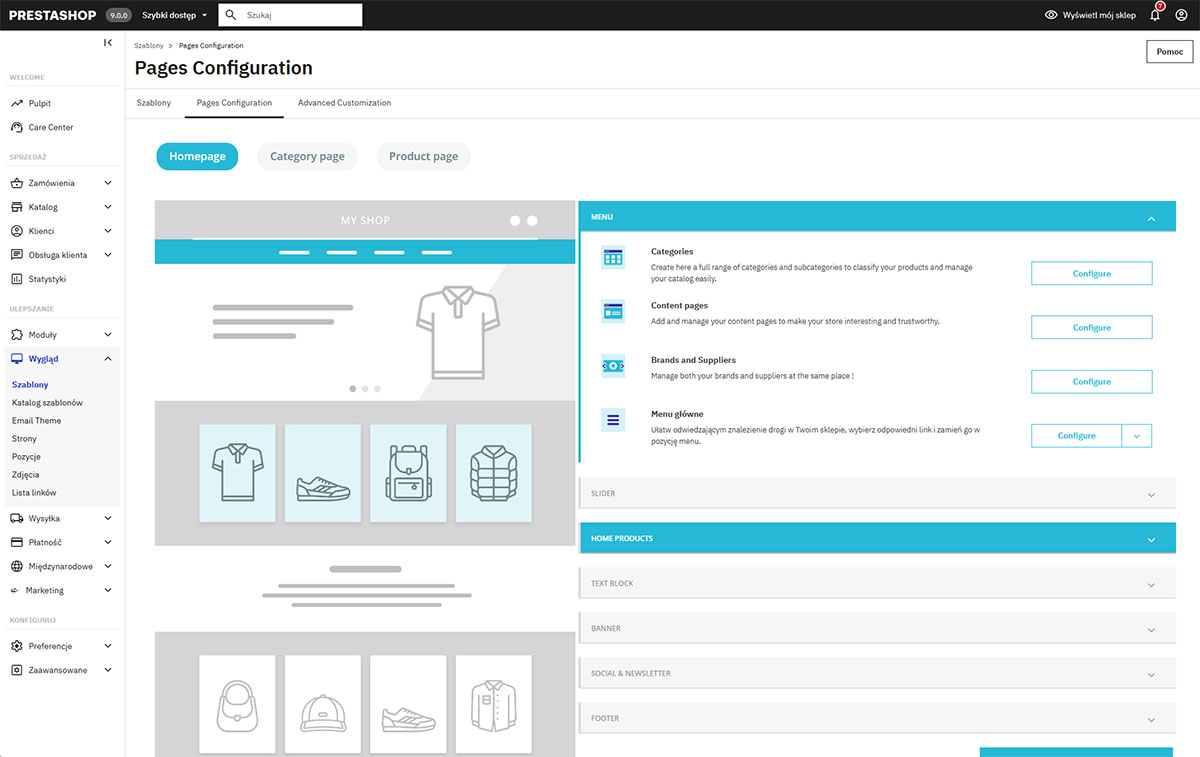The width and height of the screenshot is (1200, 757).
Task: Expand the SLIDER section
Action: (x=877, y=493)
